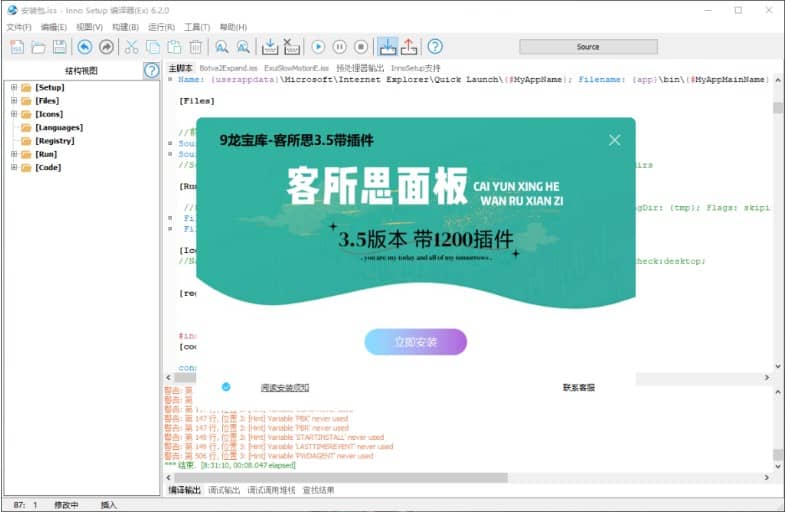The height and width of the screenshot is (512, 785).
Task: Click the Find magnifier icon
Action: [x=221, y=47]
